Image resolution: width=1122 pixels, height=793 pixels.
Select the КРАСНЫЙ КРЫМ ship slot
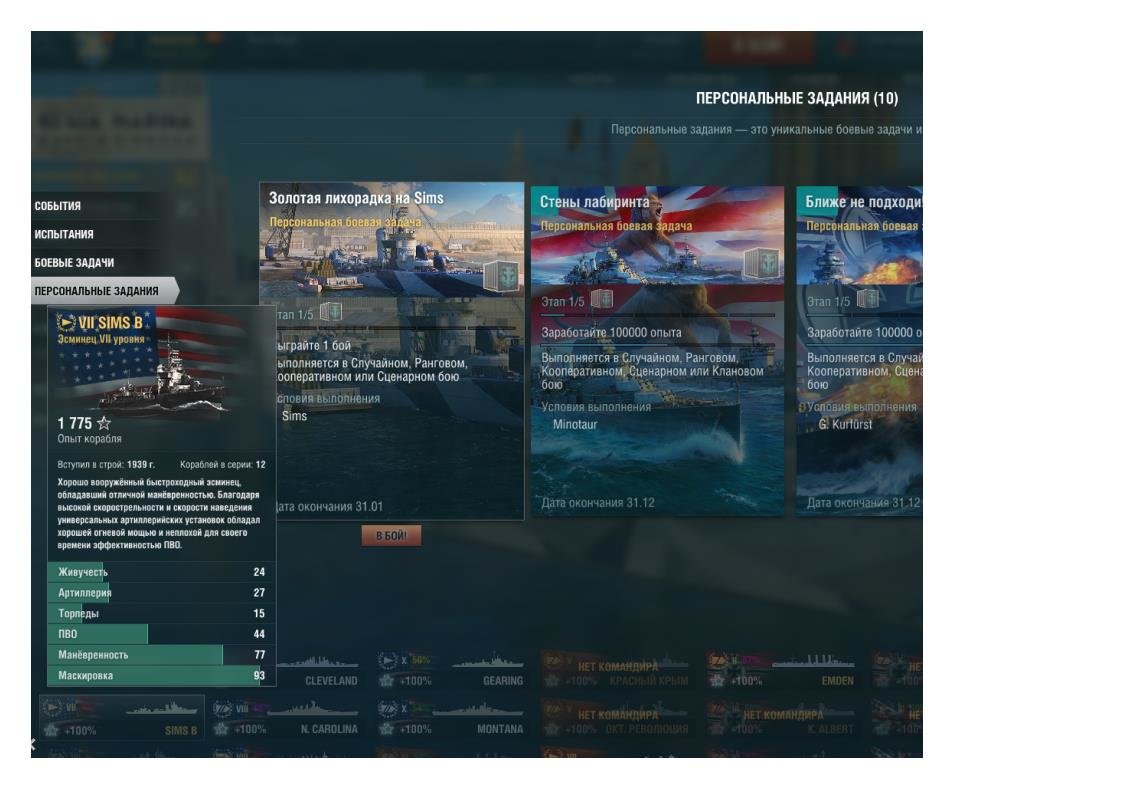point(616,671)
